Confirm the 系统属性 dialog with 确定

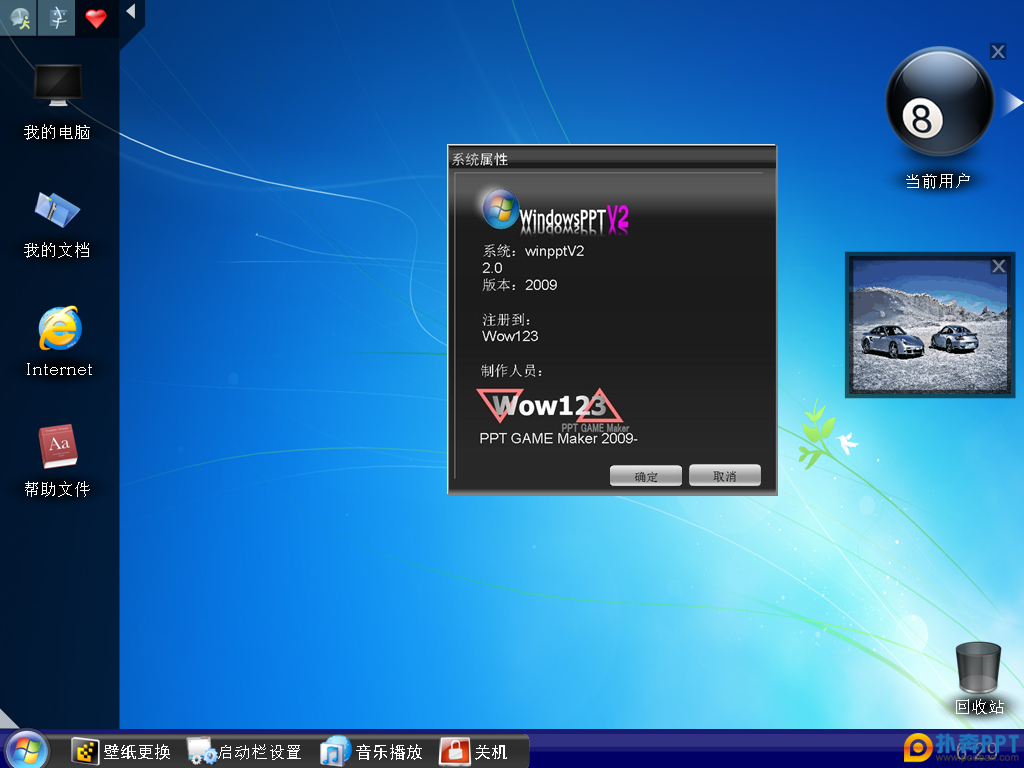point(646,475)
